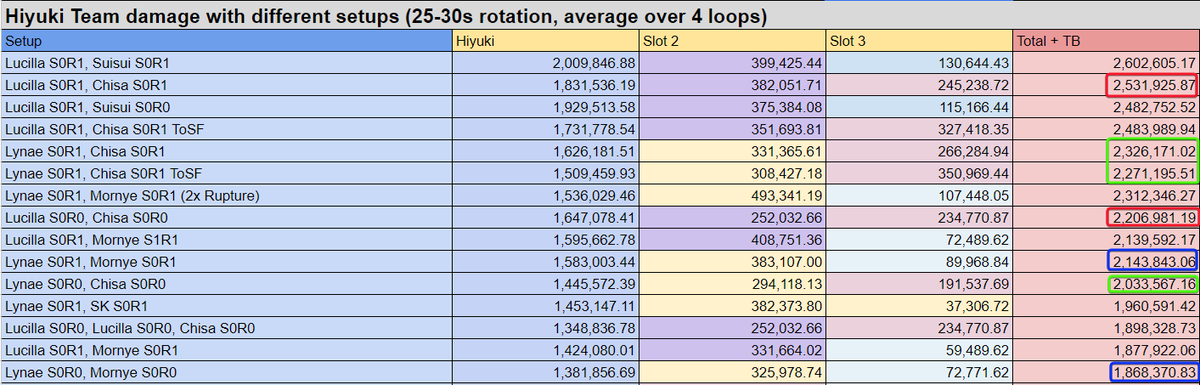Select setup cell Lynae S0R1, Mornye S0R1

tap(226, 261)
